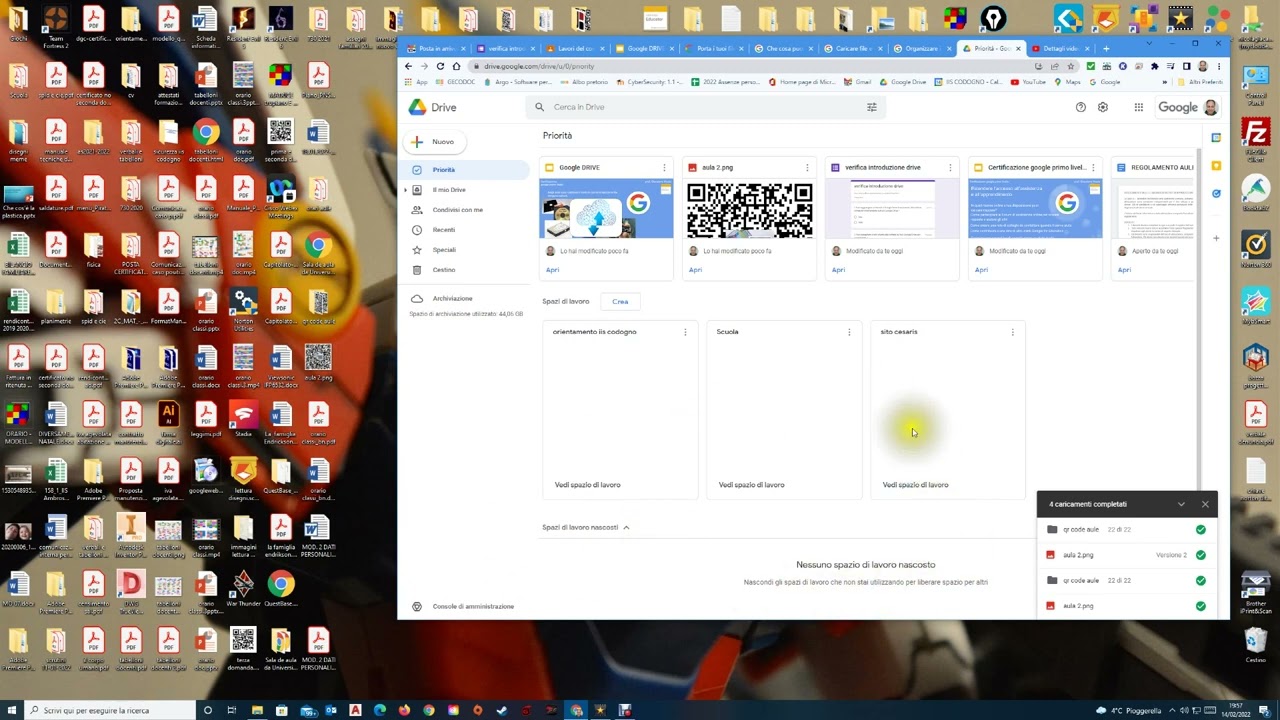Screen dimensions: 1280x720
Task: Open Keep side panel icon
Action: [1216, 166]
